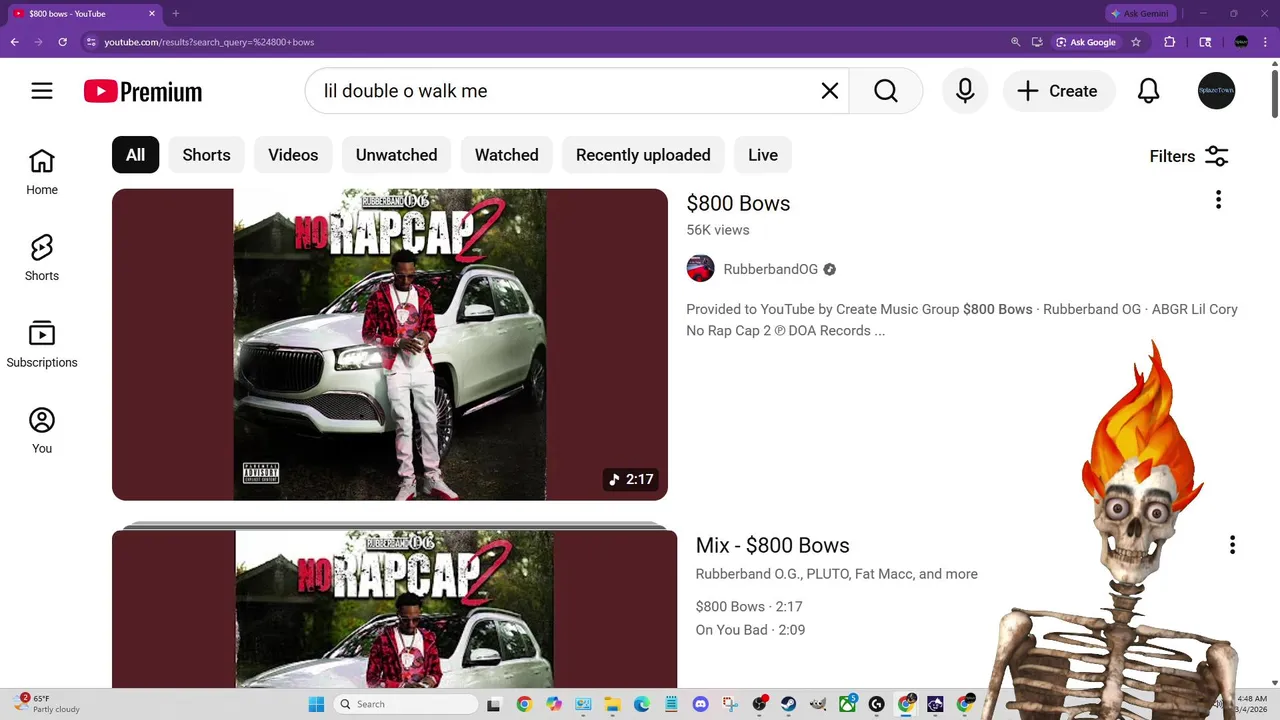Click the Create button
The image size is (1280, 720).
point(1059,91)
